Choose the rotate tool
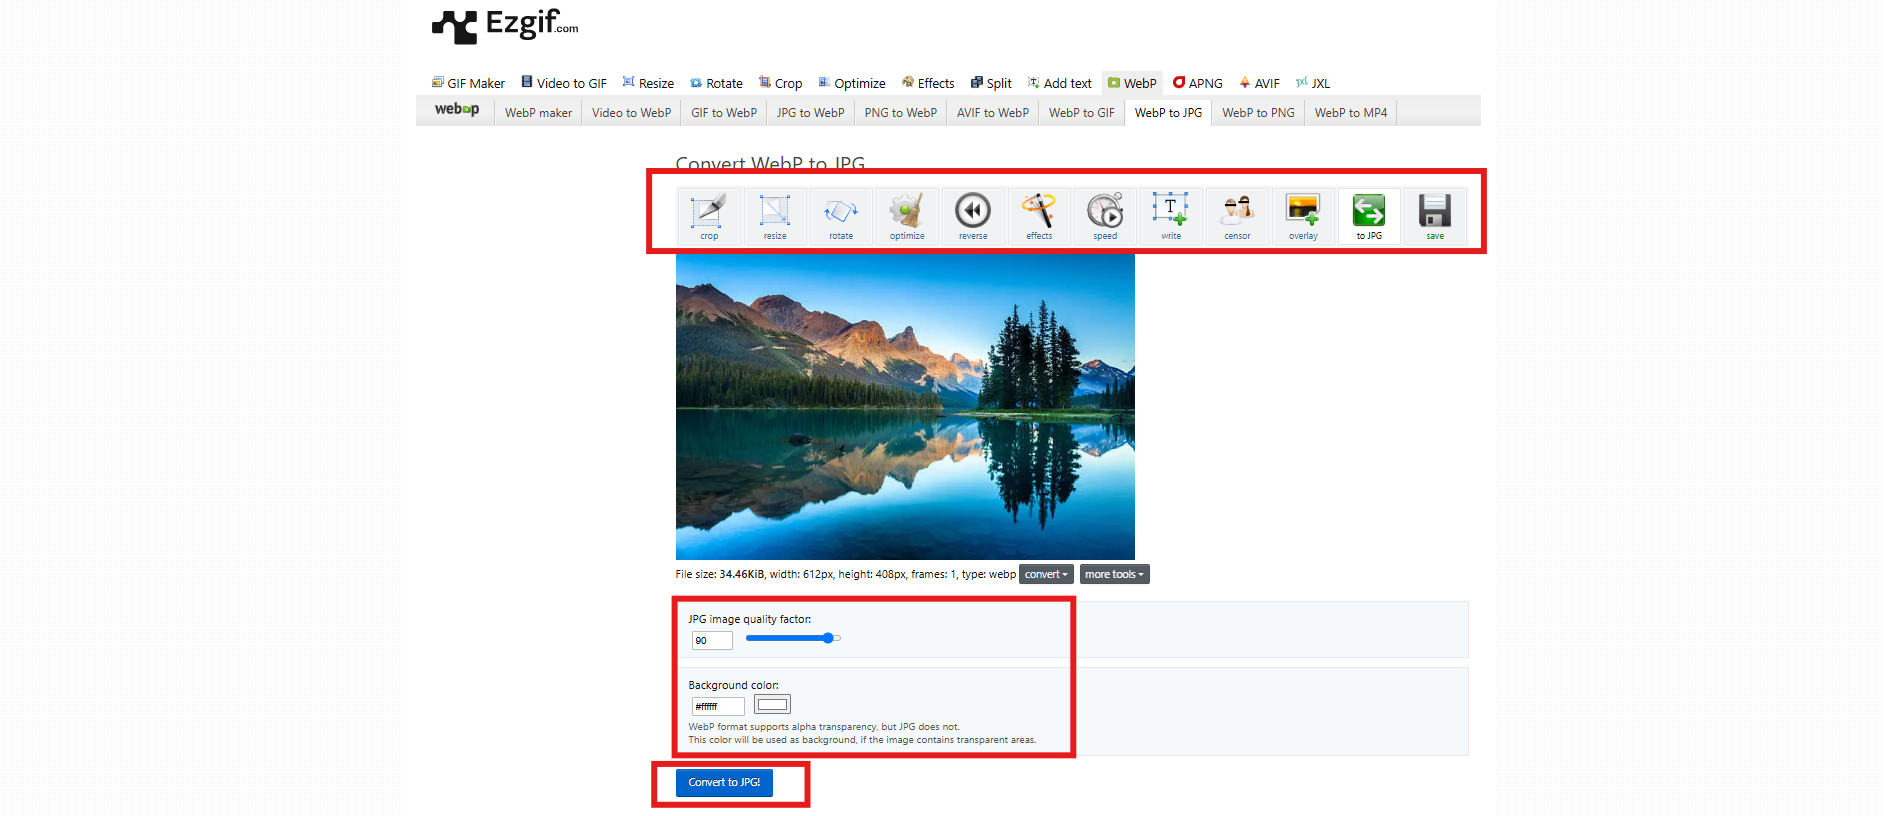Image resolution: width=1884 pixels, height=816 pixels. (841, 216)
